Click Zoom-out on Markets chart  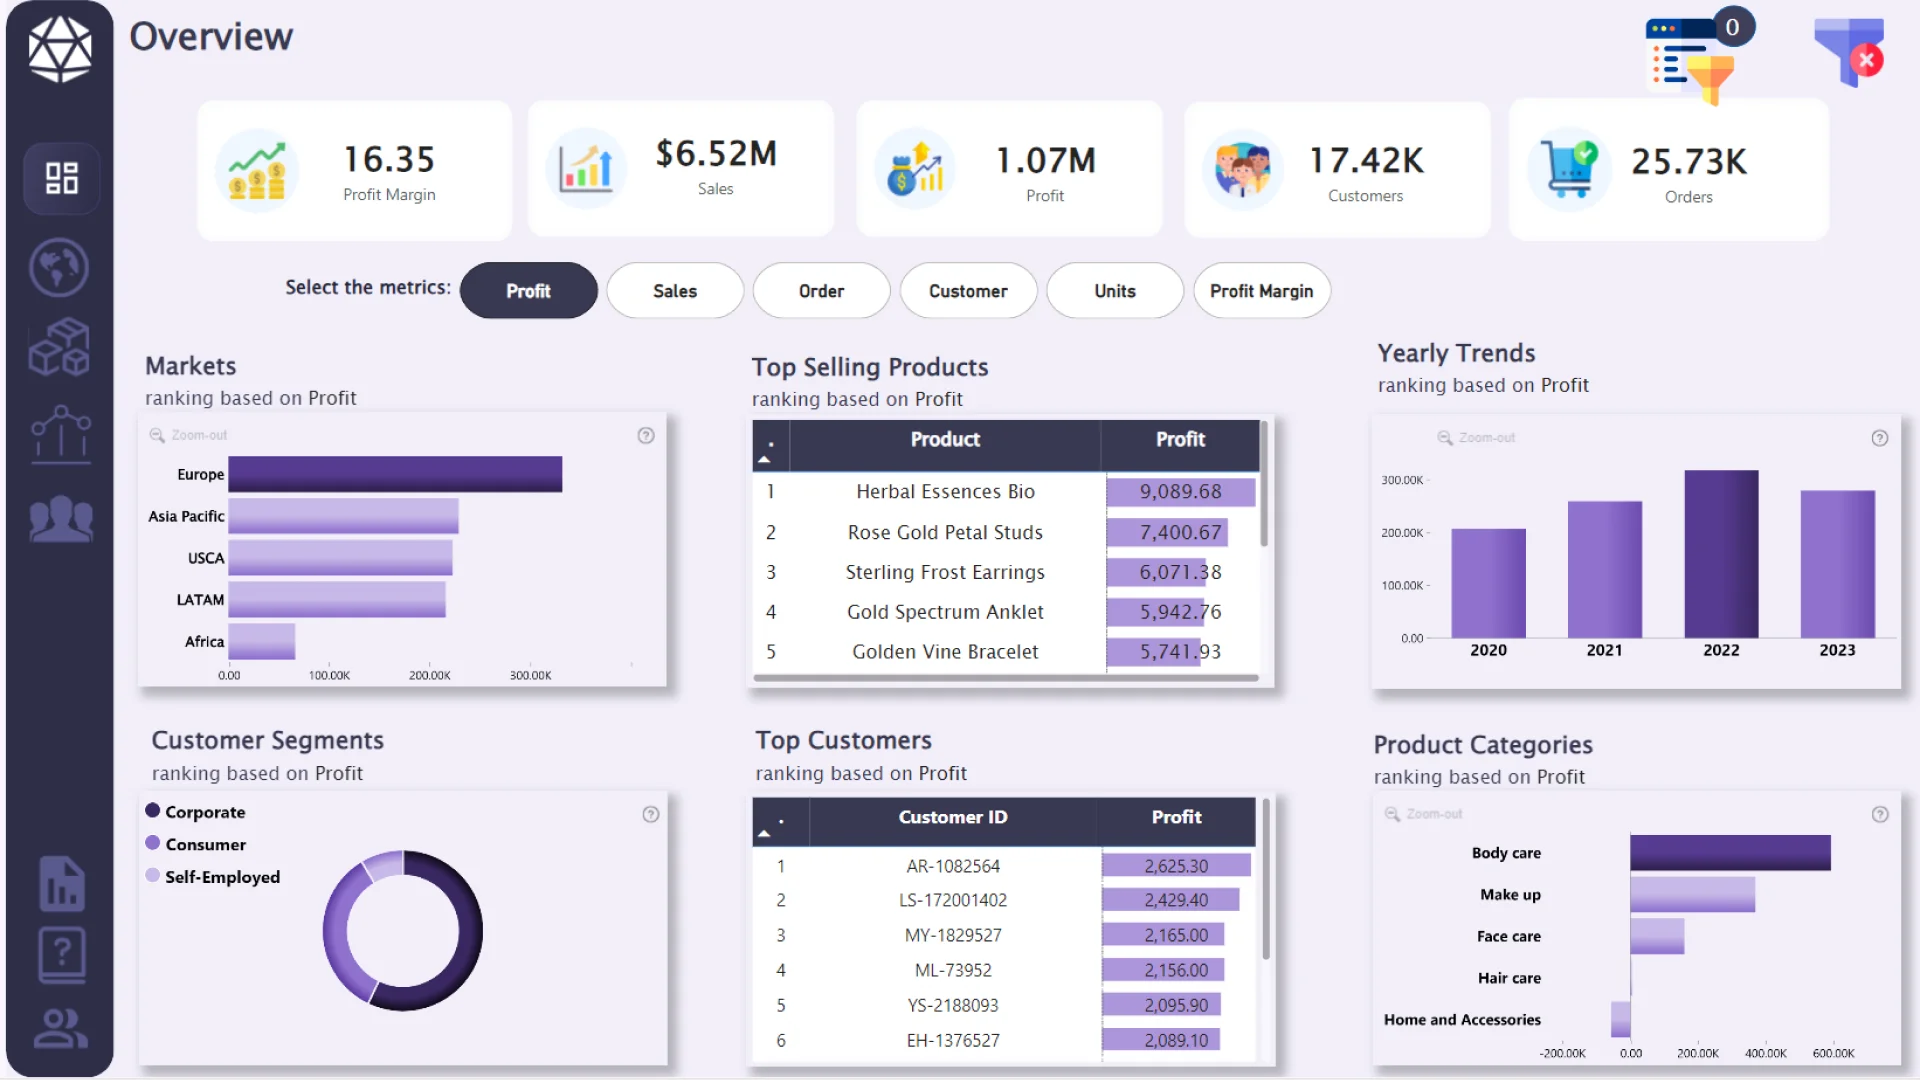click(x=189, y=435)
